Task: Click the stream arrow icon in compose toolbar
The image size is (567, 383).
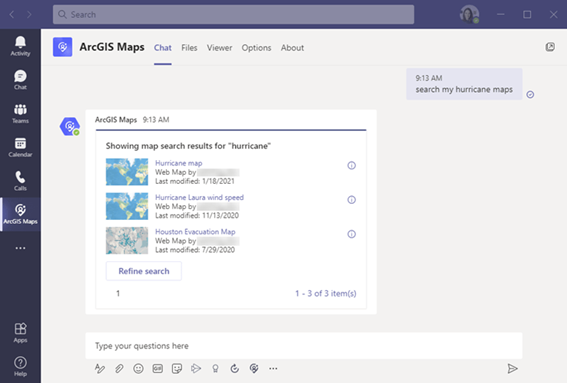Action: [x=196, y=369]
